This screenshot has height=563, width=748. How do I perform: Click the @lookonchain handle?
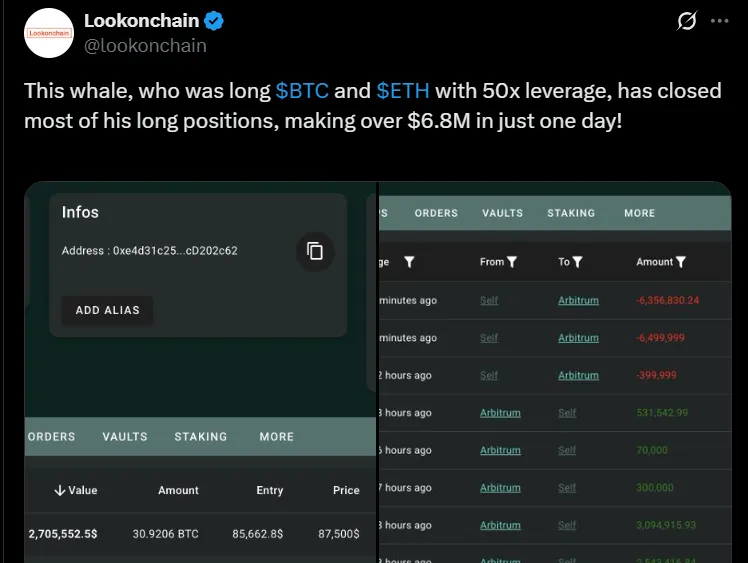(145, 45)
